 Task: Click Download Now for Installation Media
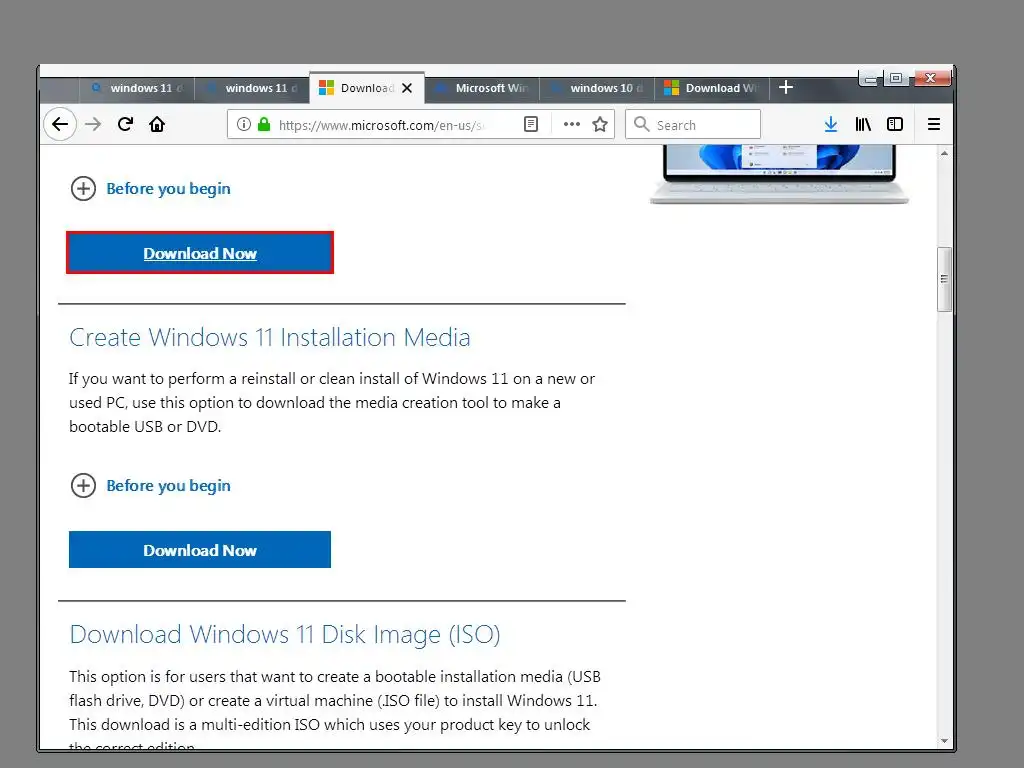pyautogui.click(x=200, y=550)
